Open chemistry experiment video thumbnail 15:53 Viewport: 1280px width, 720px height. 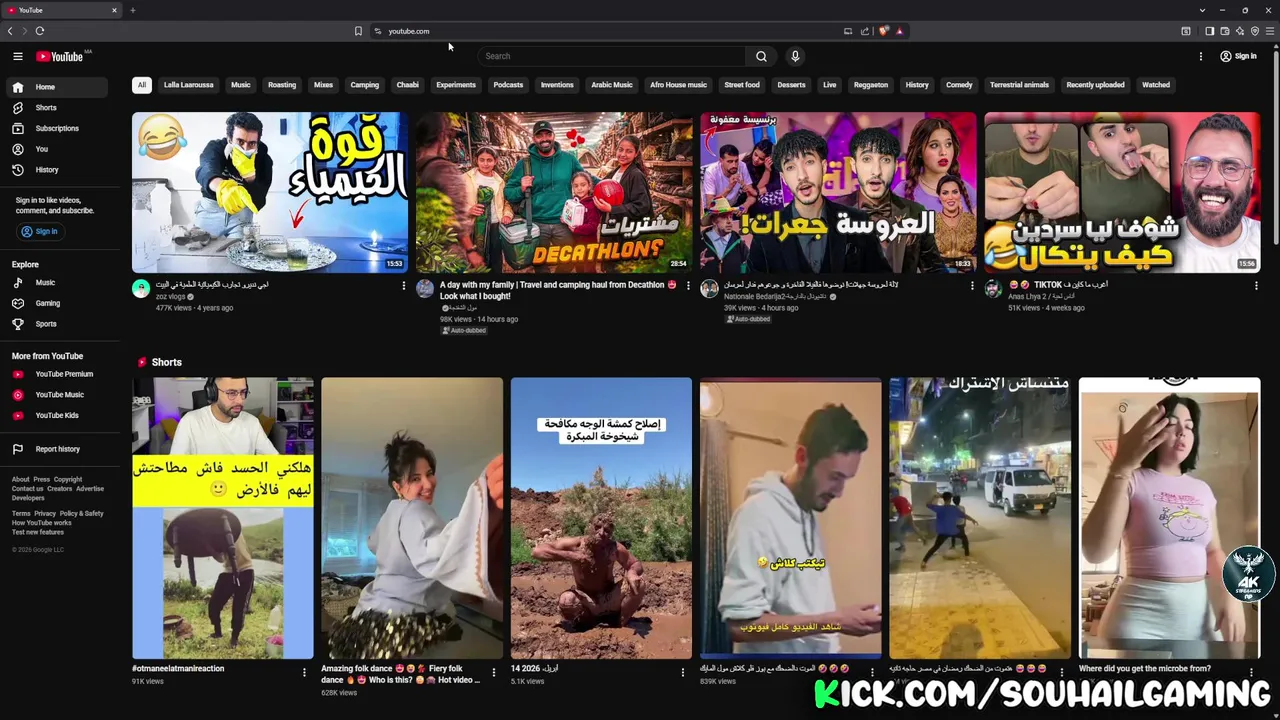pos(270,192)
